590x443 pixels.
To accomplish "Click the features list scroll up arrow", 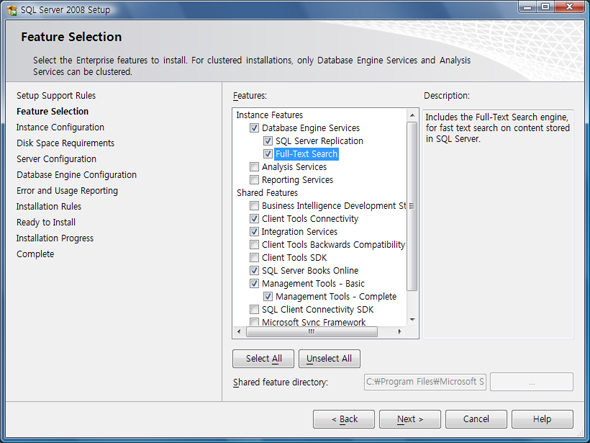I will pos(412,115).
